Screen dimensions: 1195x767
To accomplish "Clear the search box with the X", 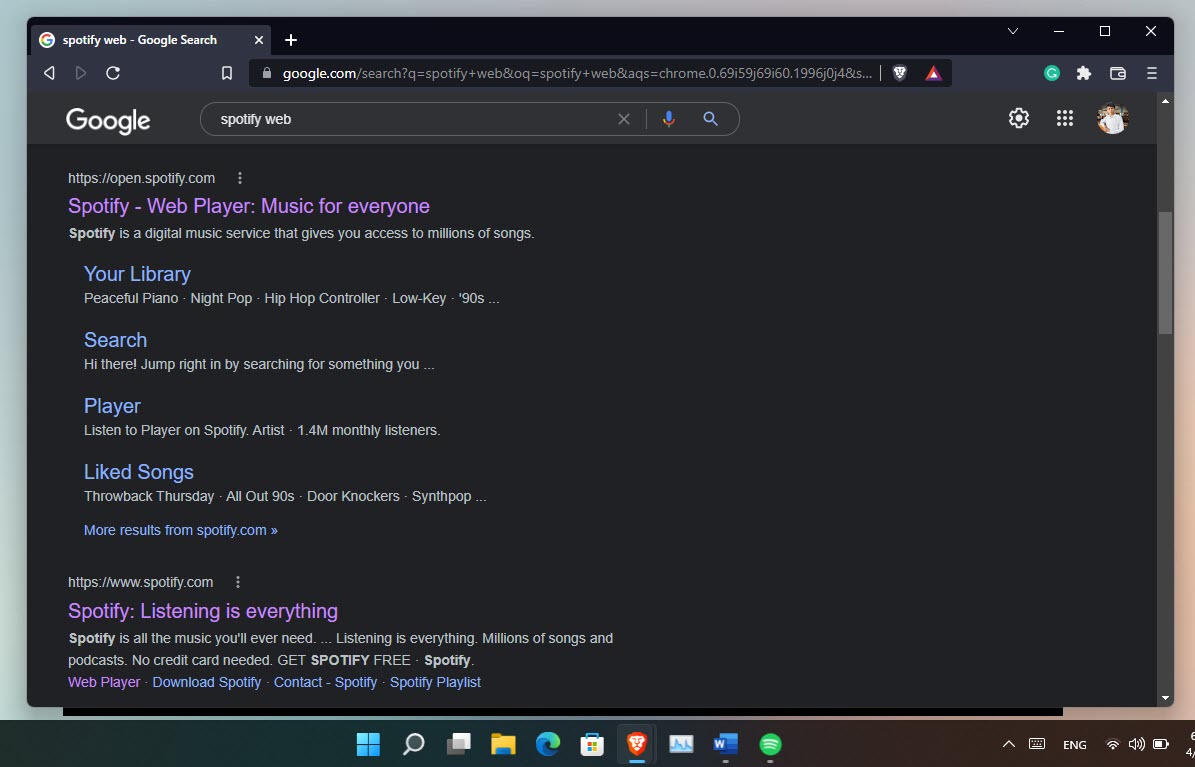I will coord(623,119).
